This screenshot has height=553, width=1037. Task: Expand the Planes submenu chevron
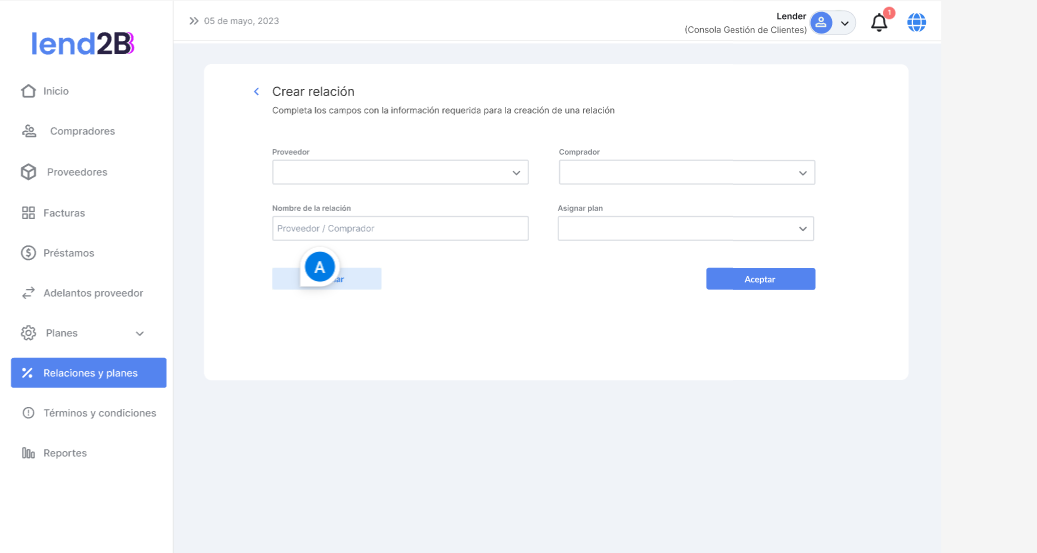click(140, 333)
